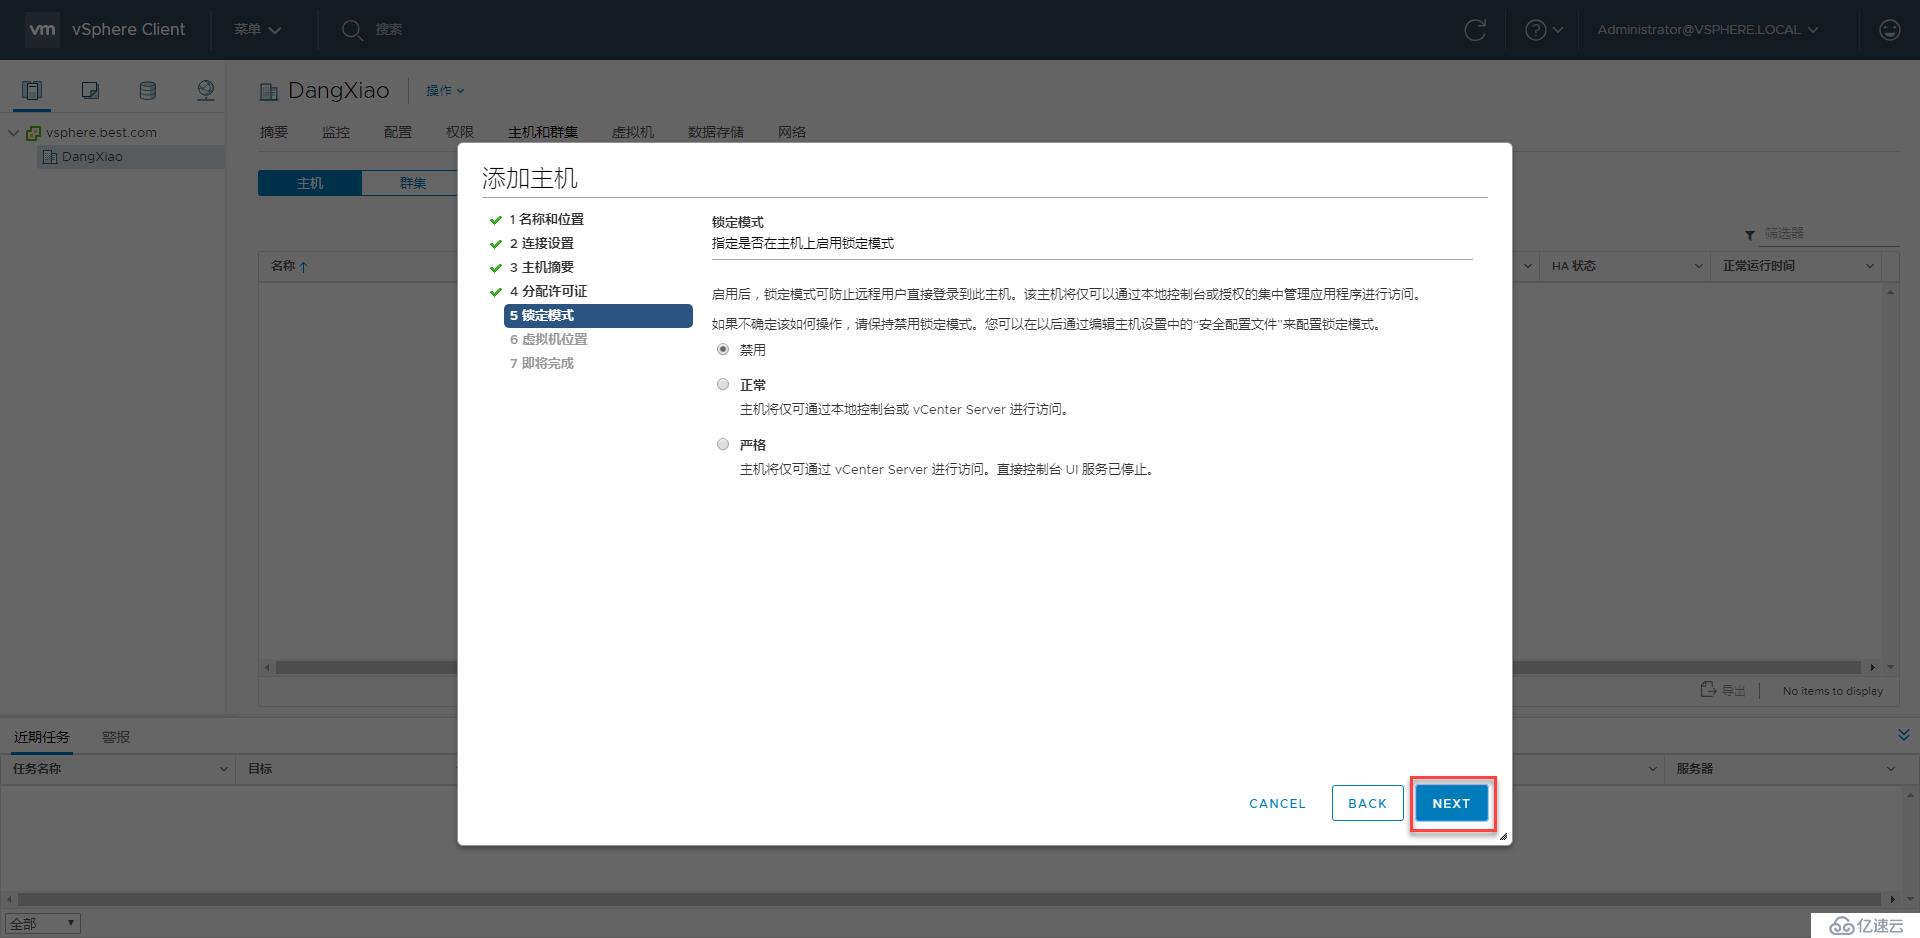This screenshot has width=1920, height=938.
Task: Go to wizard step 3 主机摘要
Action: pyautogui.click(x=541, y=267)
